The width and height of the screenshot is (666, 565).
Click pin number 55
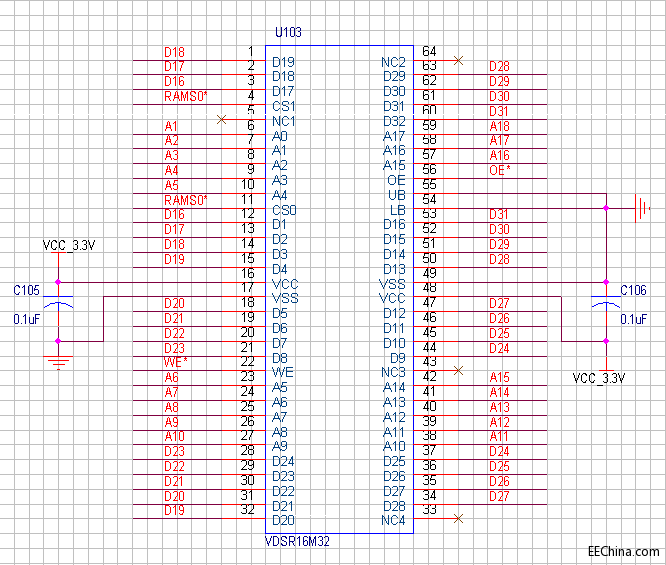[x=429, y=184]
